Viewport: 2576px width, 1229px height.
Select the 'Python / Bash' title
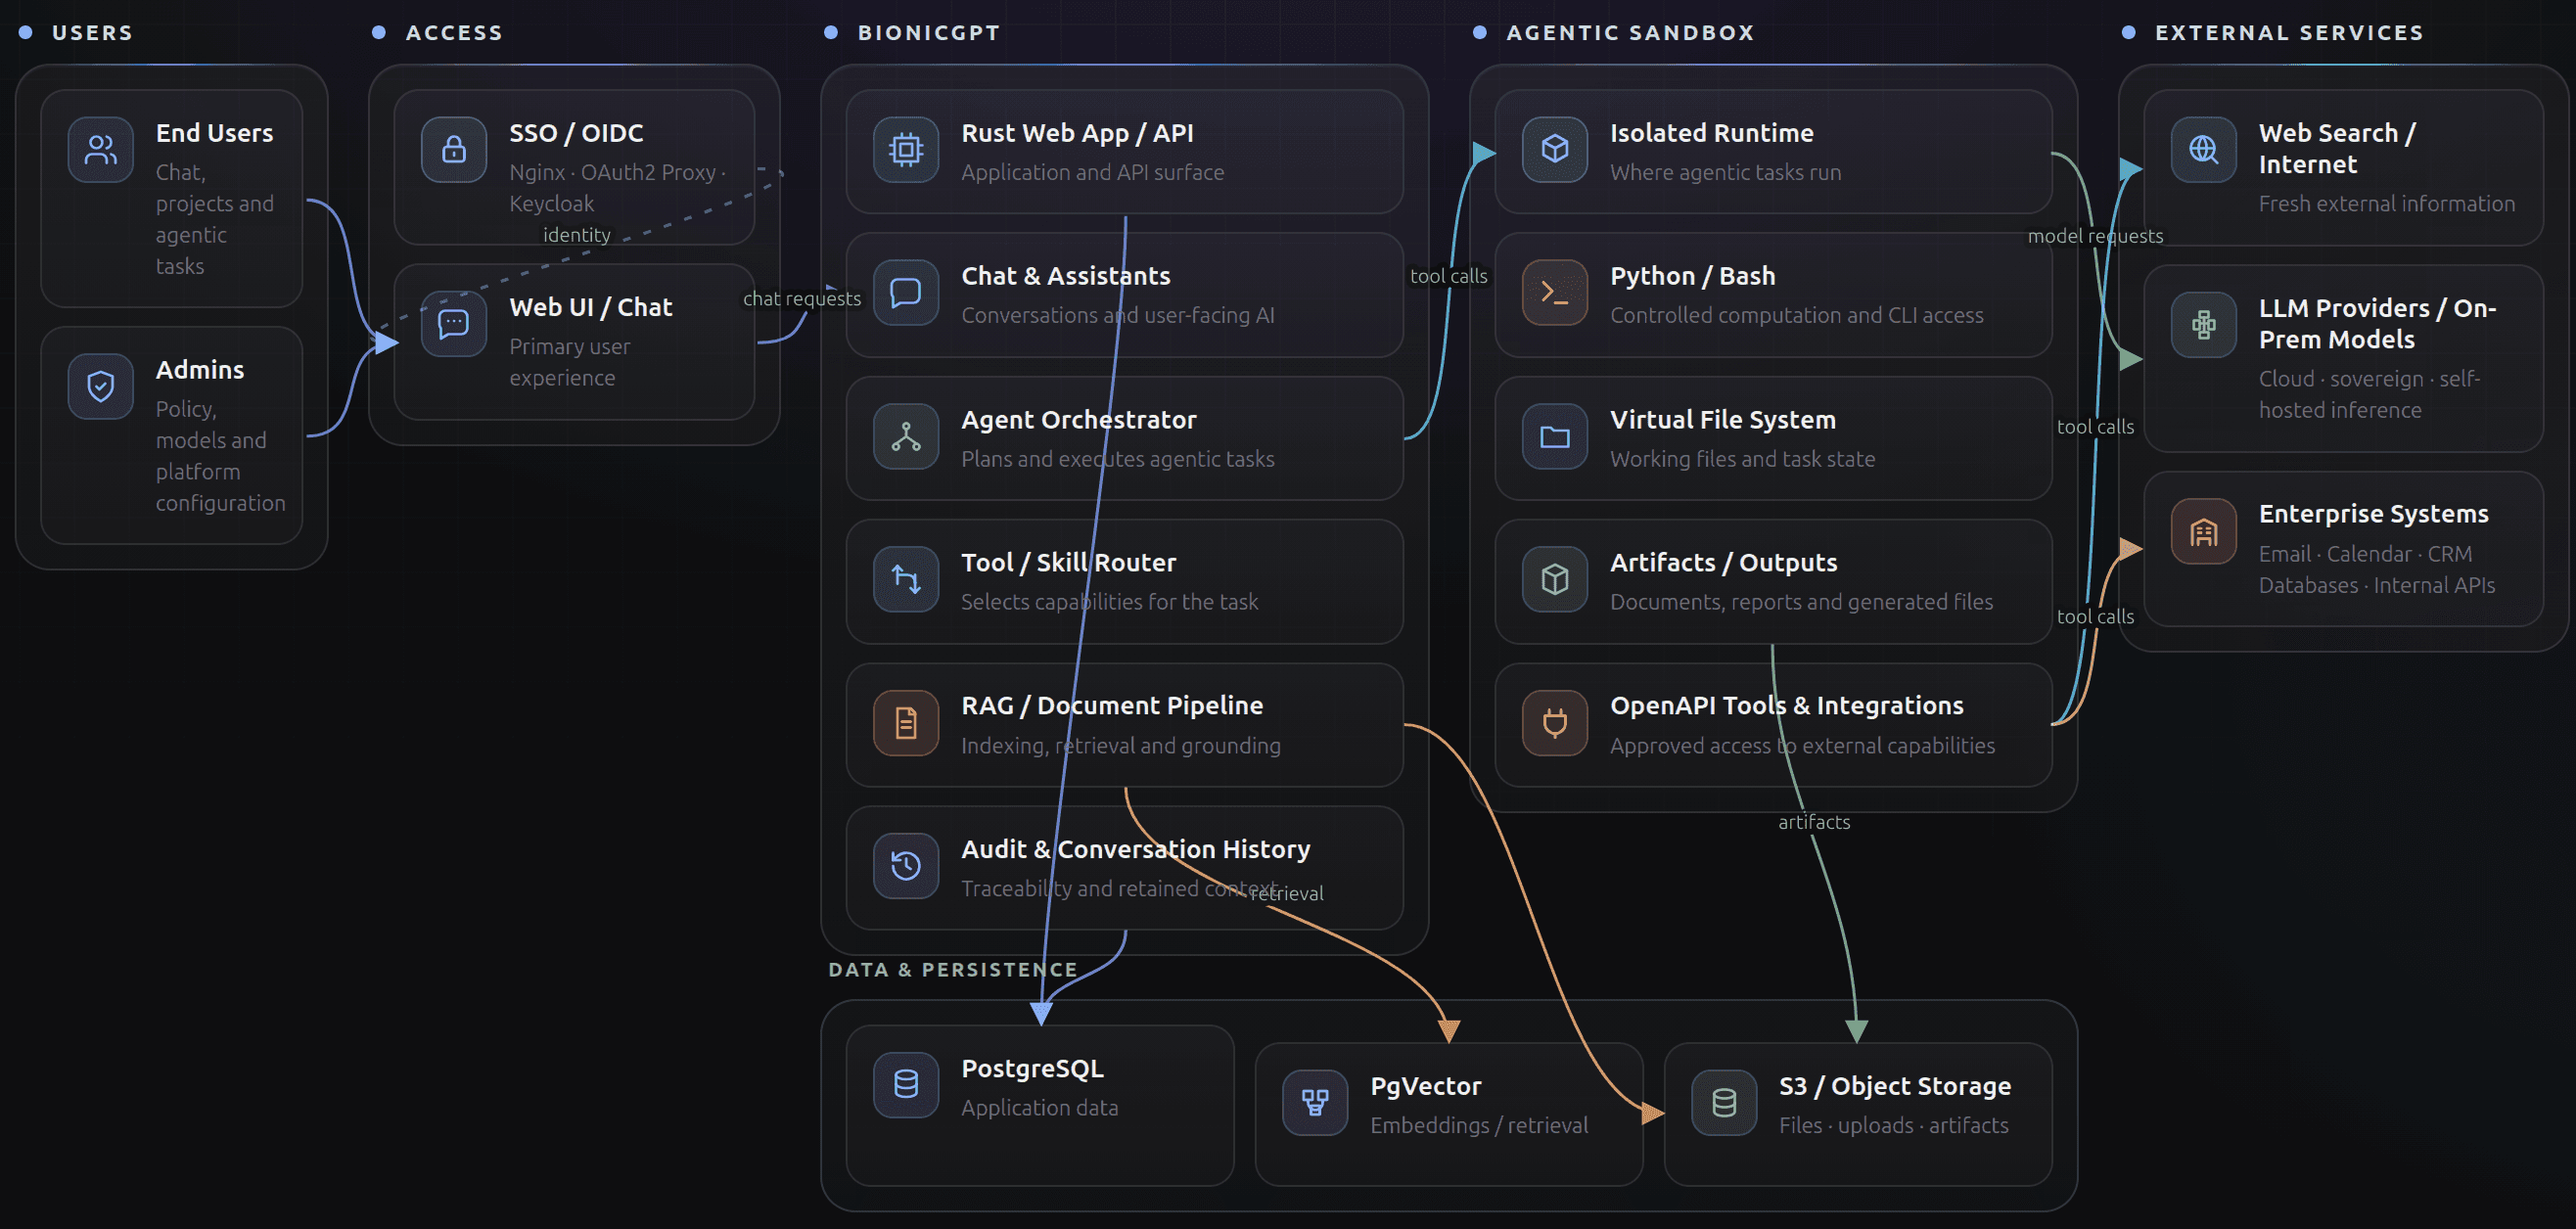pyautogui.click(x=1692, y=276)
